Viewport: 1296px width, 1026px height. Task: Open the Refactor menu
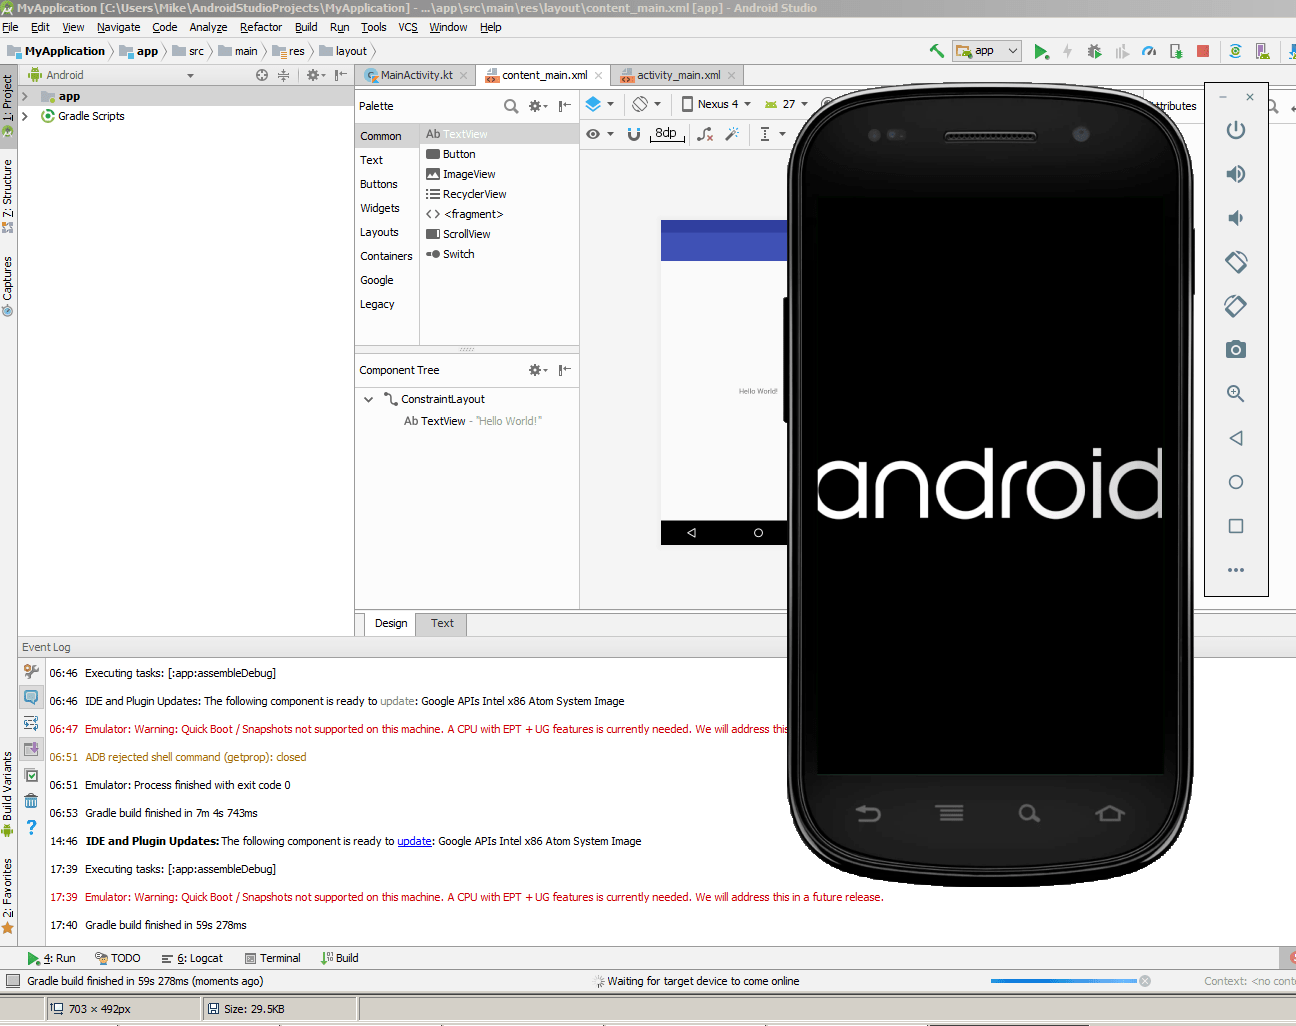261,27
